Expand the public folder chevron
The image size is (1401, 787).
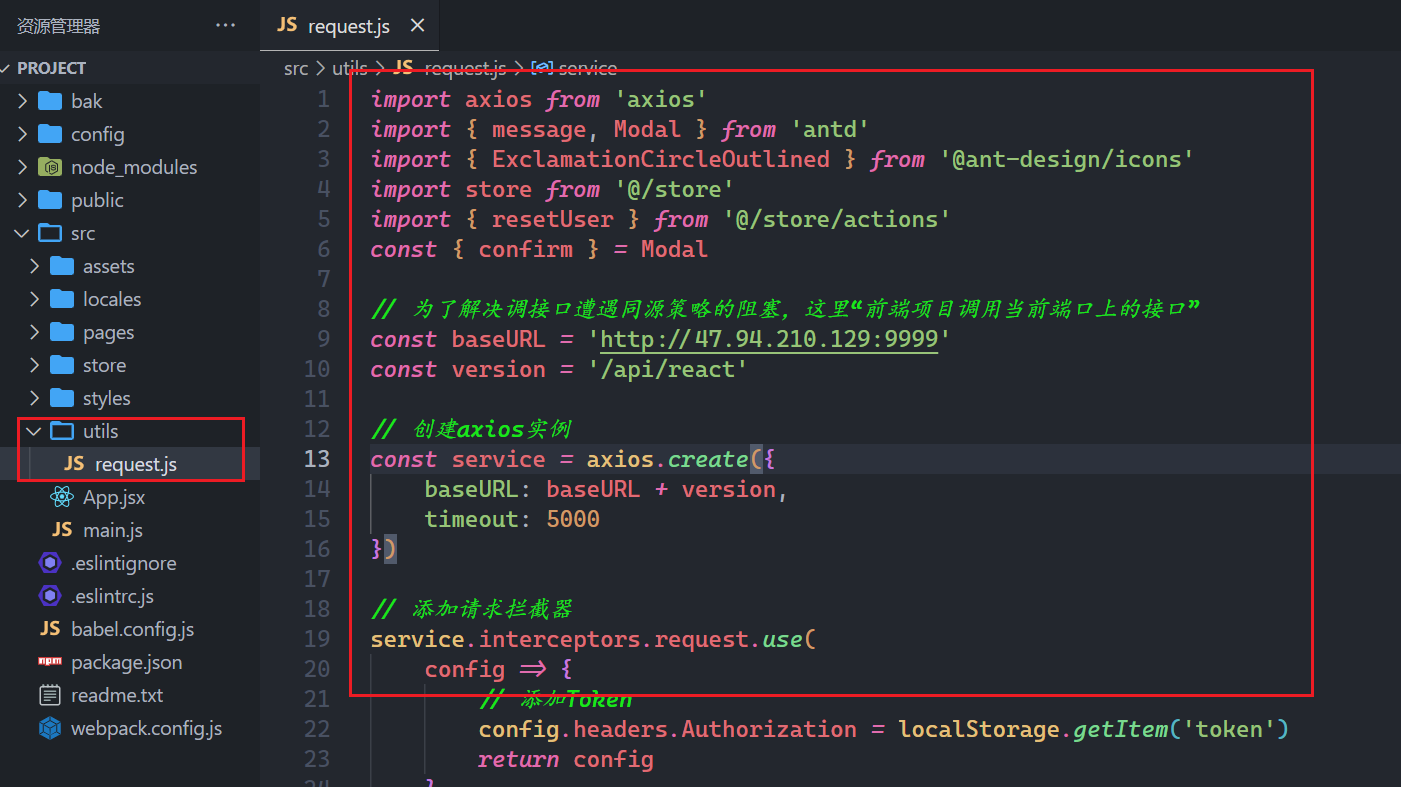click(x=22, y=200)
